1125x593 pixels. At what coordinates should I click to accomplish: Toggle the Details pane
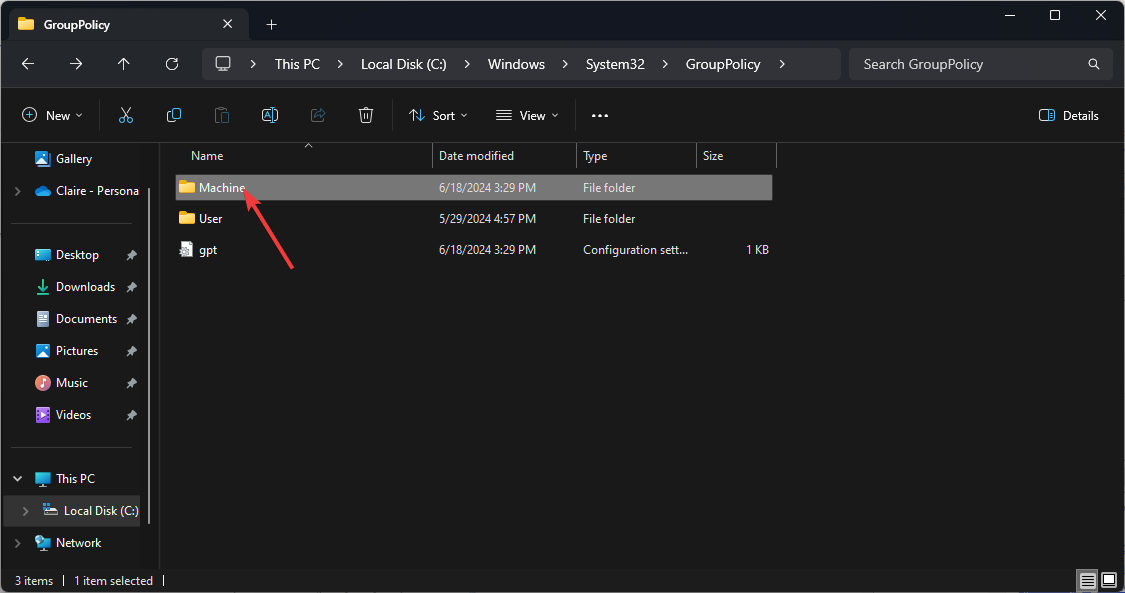[x=1069, y=116]
